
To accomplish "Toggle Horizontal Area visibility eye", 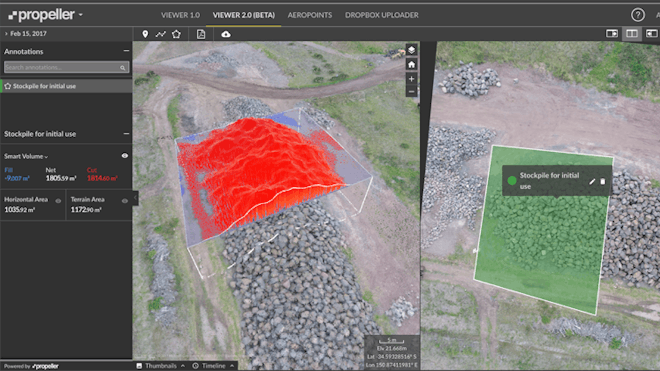I will 58,201.
